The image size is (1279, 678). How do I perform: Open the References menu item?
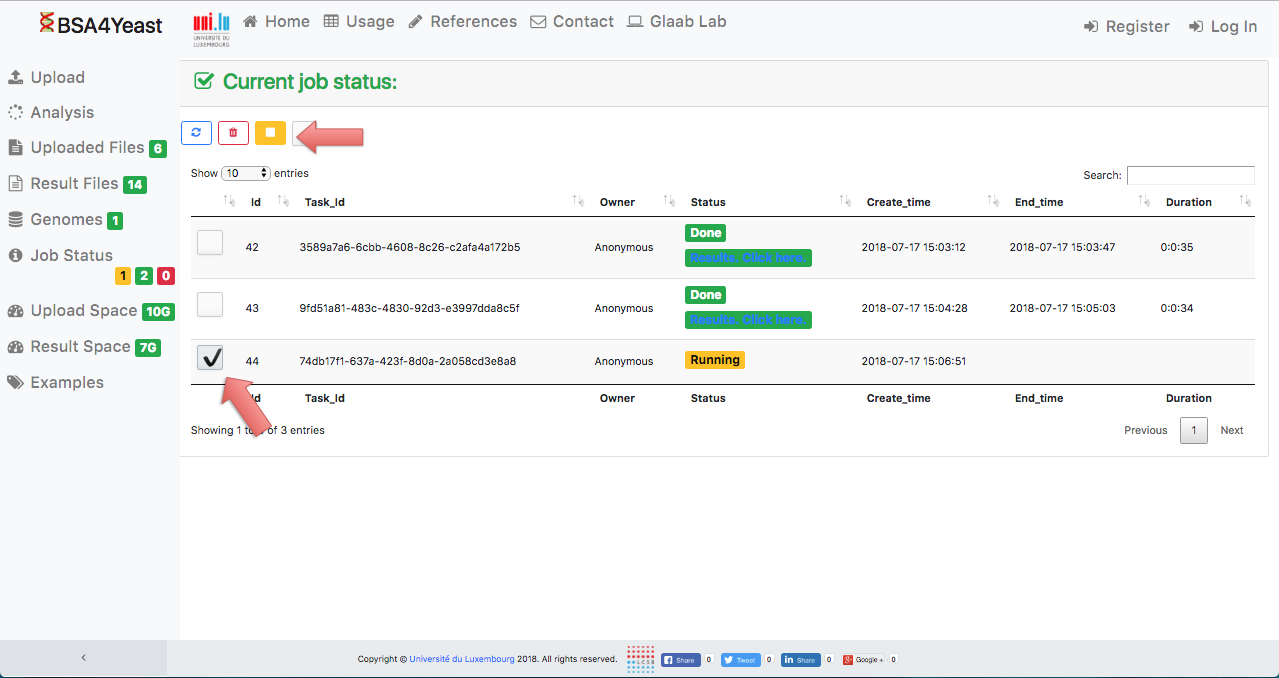point(462,22)
